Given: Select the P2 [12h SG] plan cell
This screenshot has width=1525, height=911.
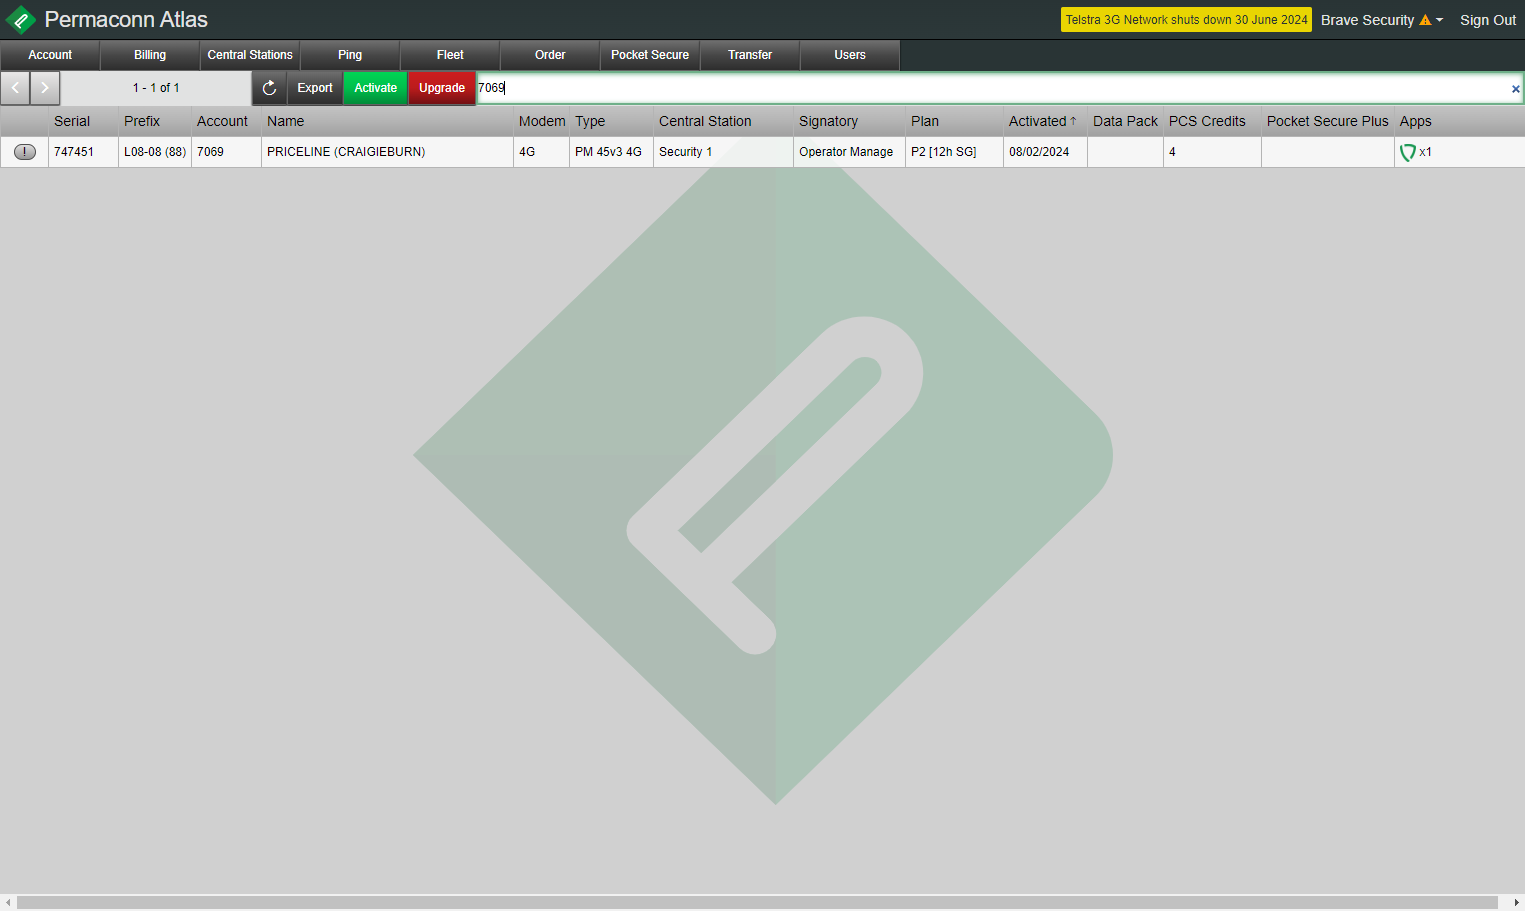Looking at the screenshot, I should pyautogui.click(x=954, y=152).
